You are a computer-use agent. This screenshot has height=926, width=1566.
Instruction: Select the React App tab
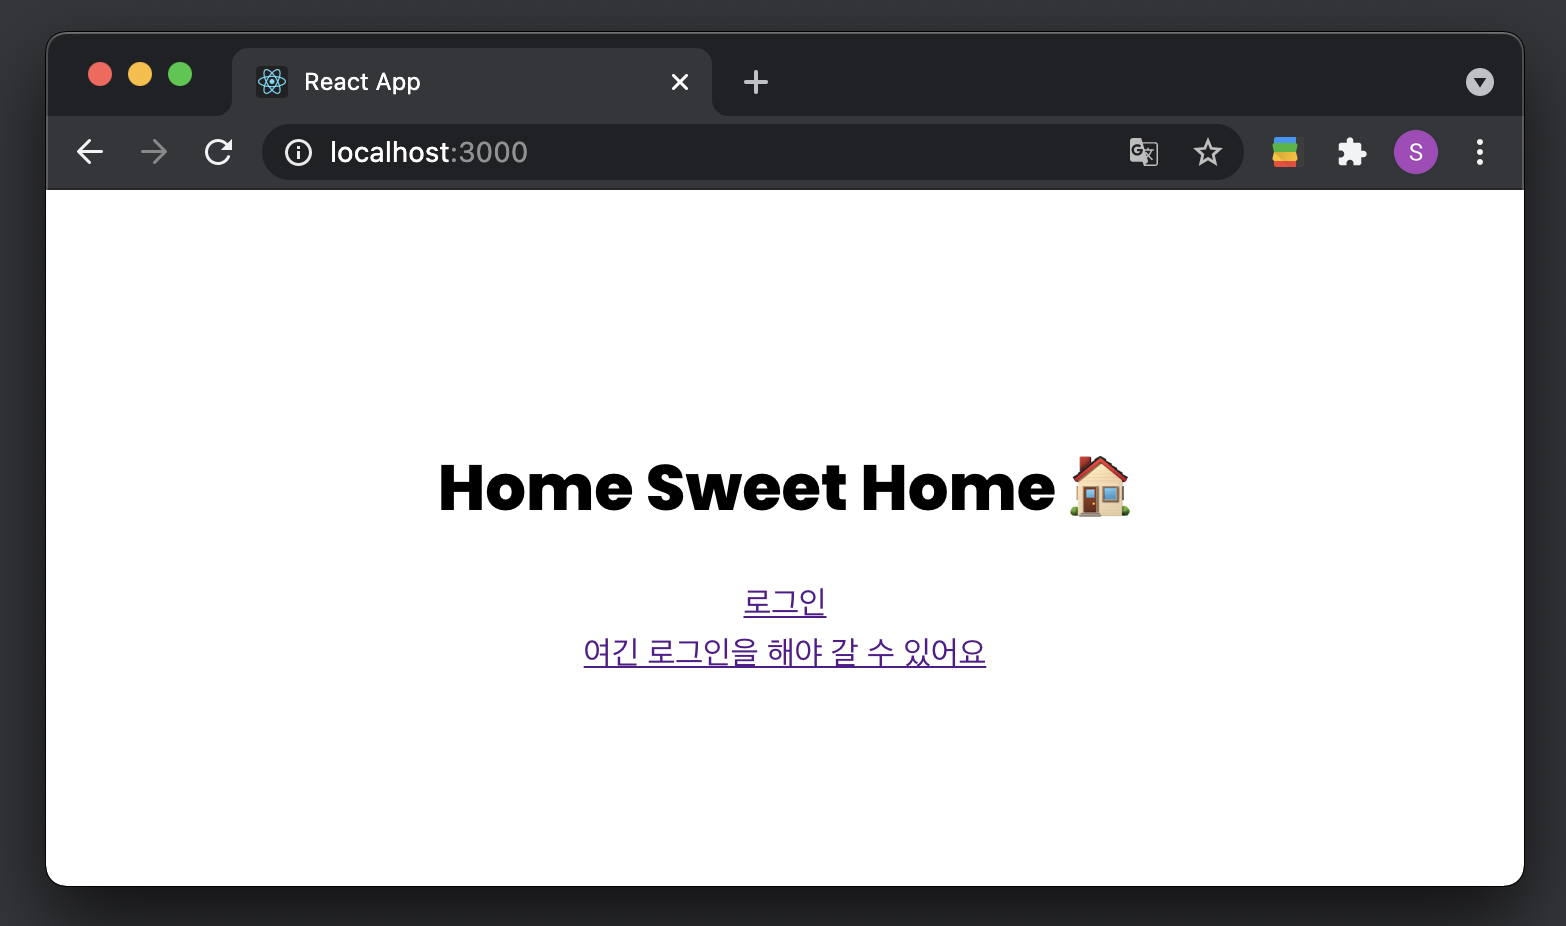tap(472, 82)
